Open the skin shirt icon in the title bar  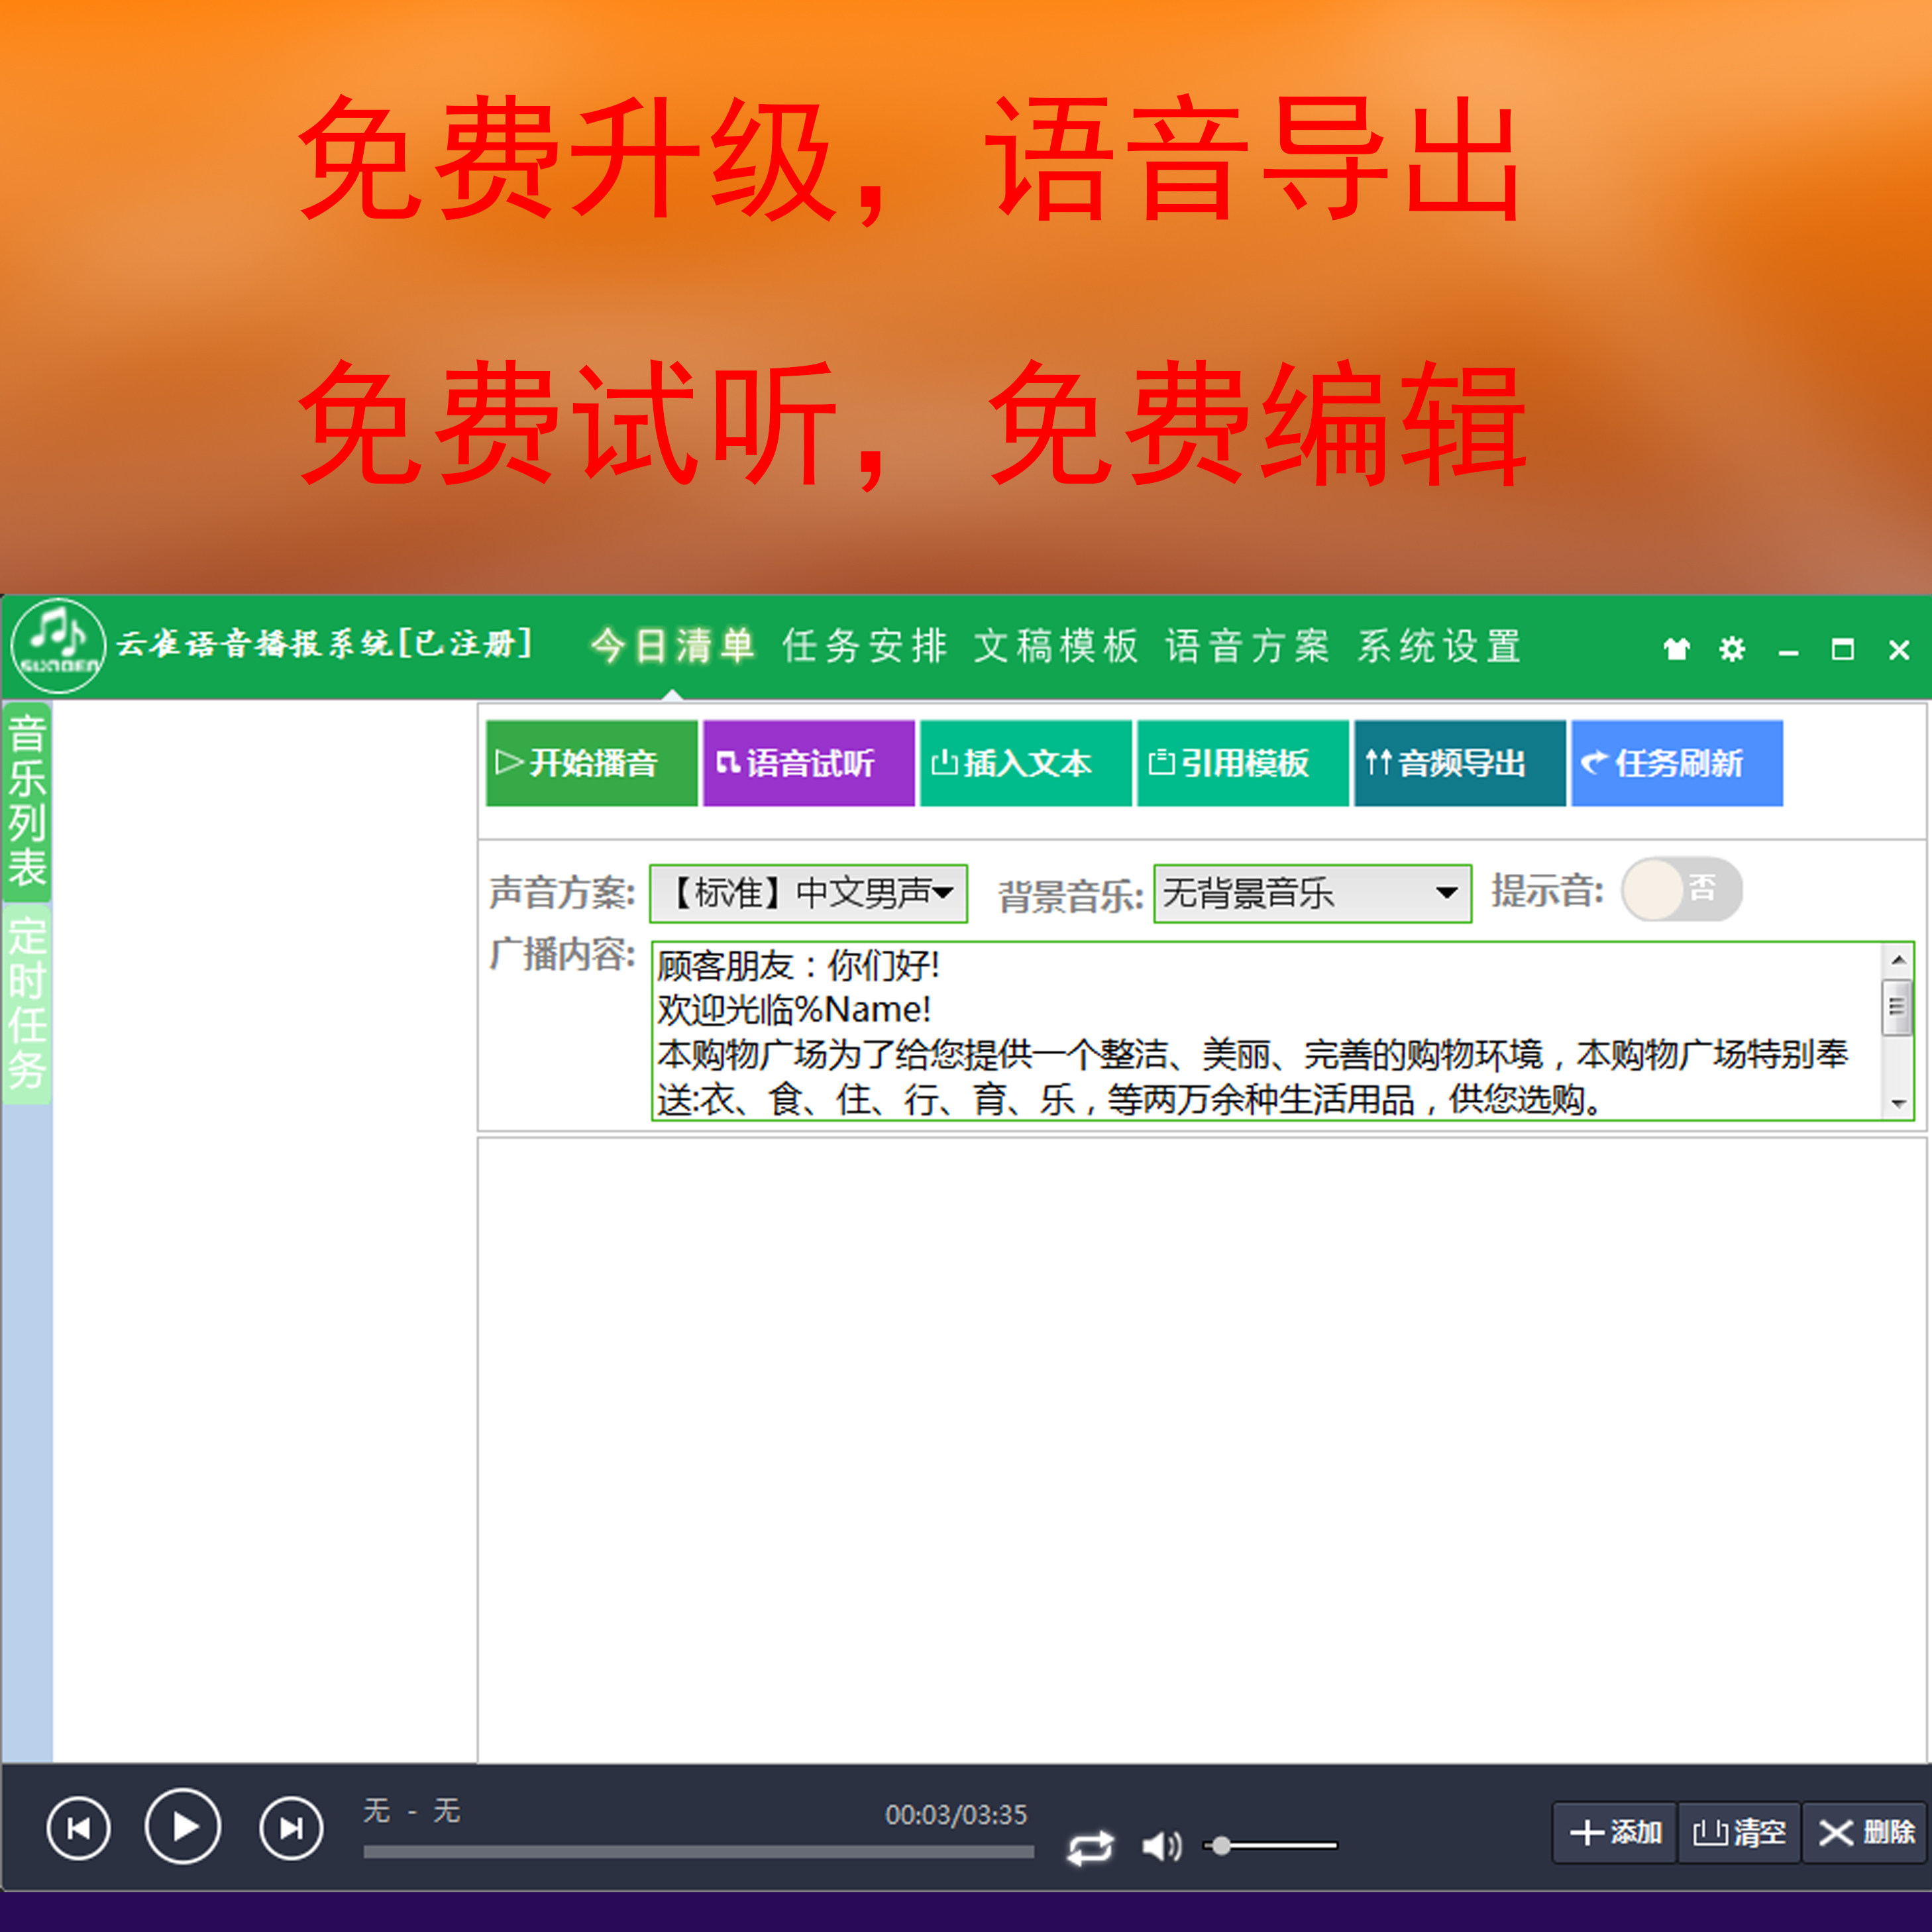(x=1676, y=649)
